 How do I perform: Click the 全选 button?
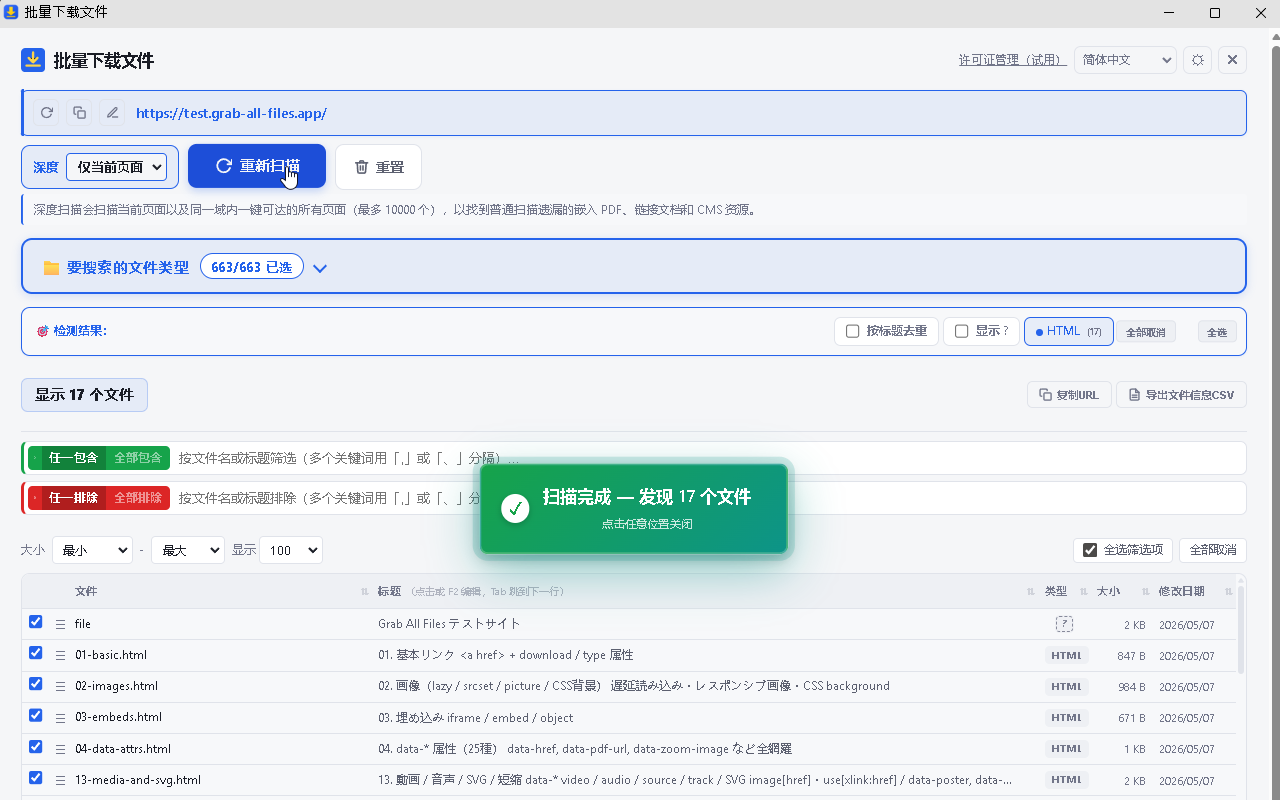(1217, 332)
